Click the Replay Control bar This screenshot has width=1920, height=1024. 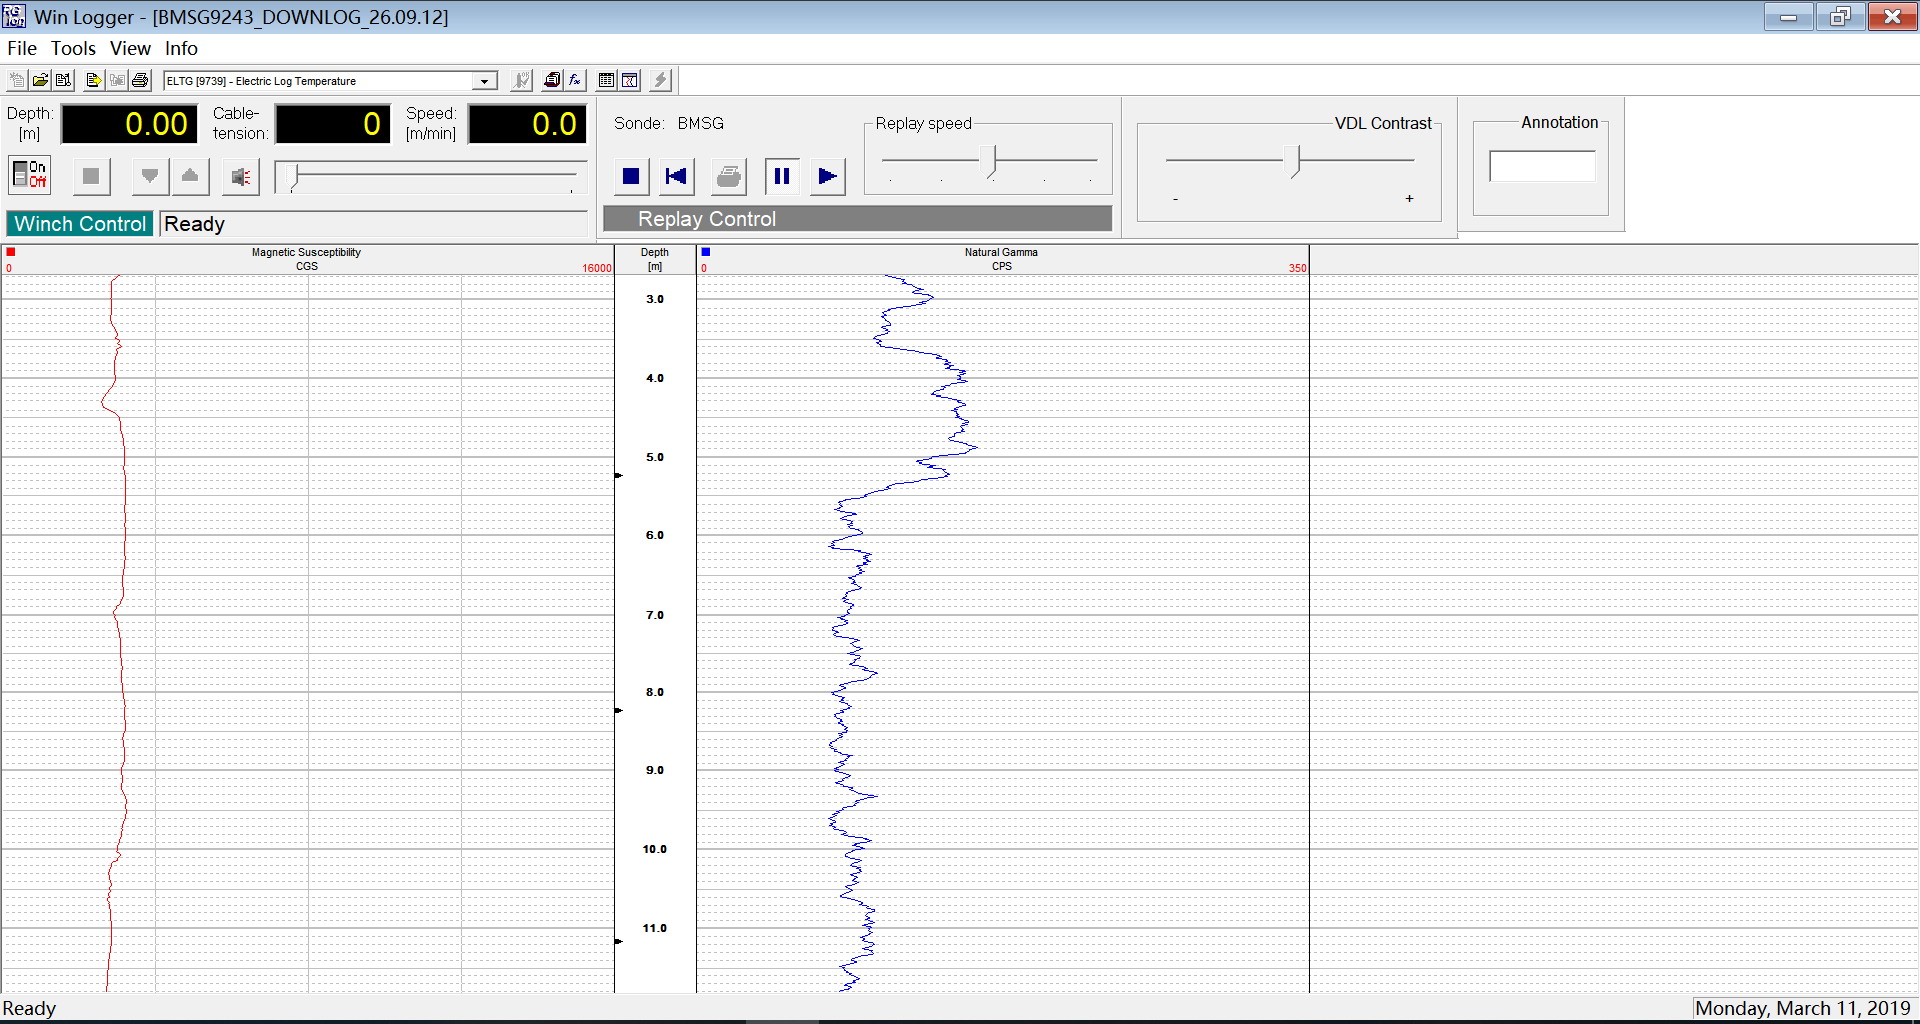tap(857, 219)
